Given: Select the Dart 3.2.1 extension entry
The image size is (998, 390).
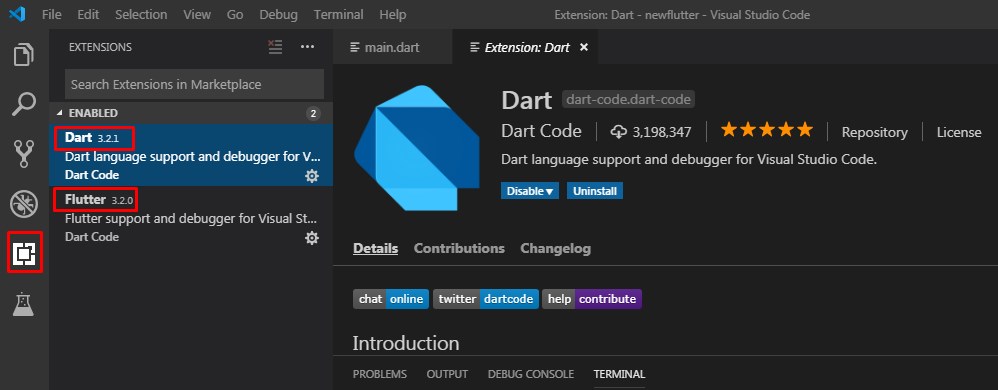Looking at the screenshot, I should pos(191,155).
